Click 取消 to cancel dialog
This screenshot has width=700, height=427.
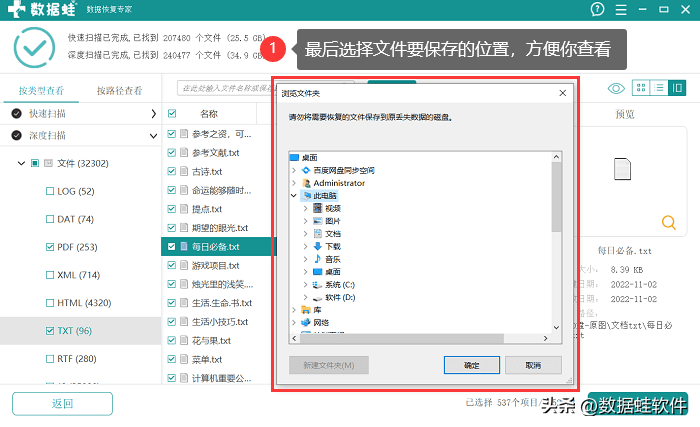click(x=533, y=365)
